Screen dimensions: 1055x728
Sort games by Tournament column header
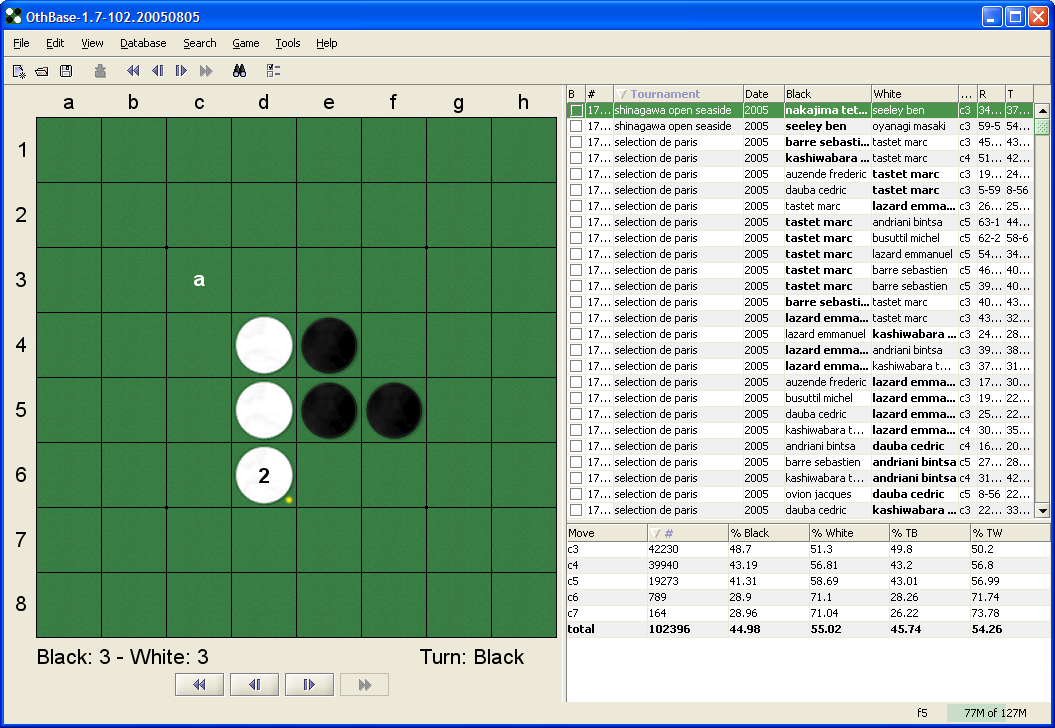pos(678,94)
